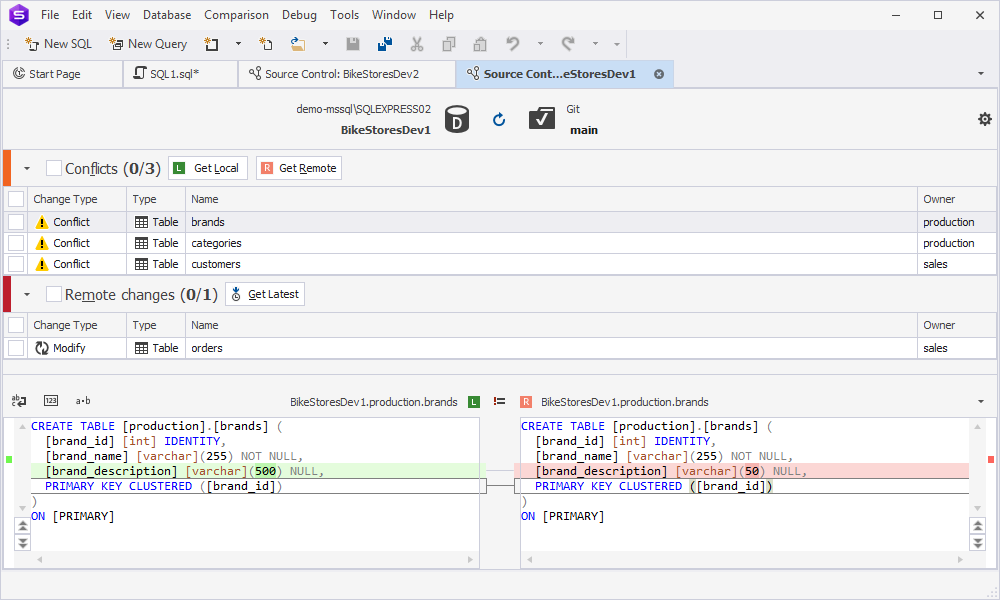The image size is (1000, 600).
Task: Click the red R icon in the diff header
Action: (526, 402)
